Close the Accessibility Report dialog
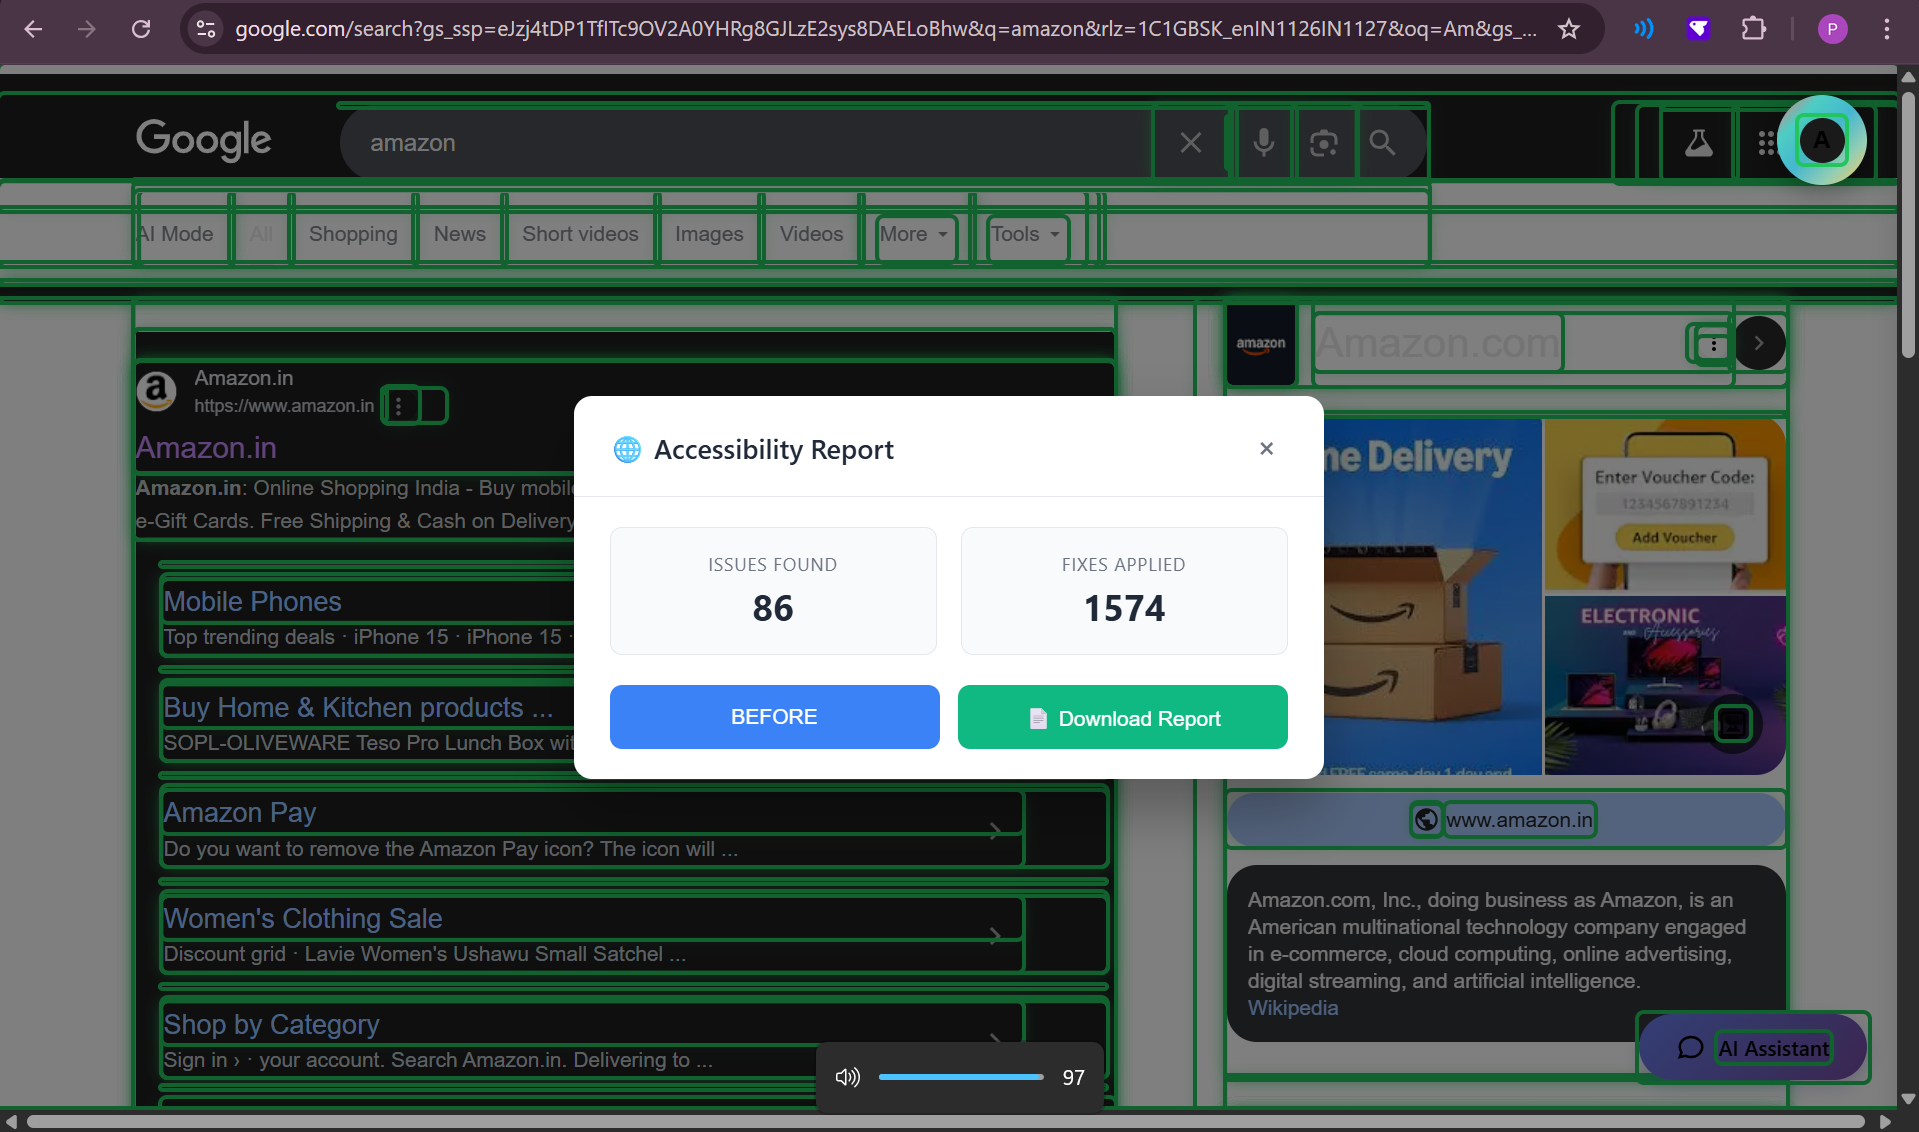1919x1132 pixels. click(x=1266, y=449)
